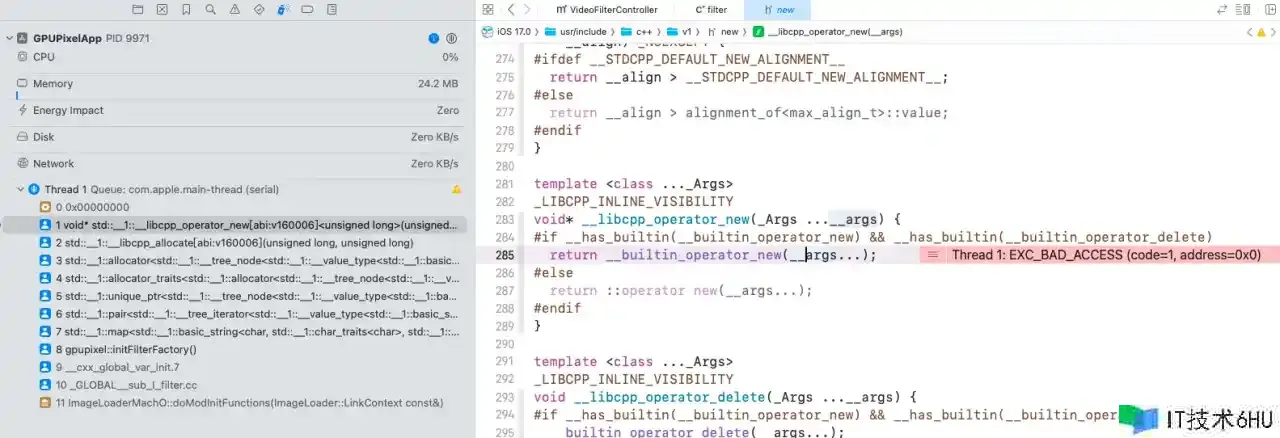Open the Test navigator diamond icon

[x=258, y=10]
